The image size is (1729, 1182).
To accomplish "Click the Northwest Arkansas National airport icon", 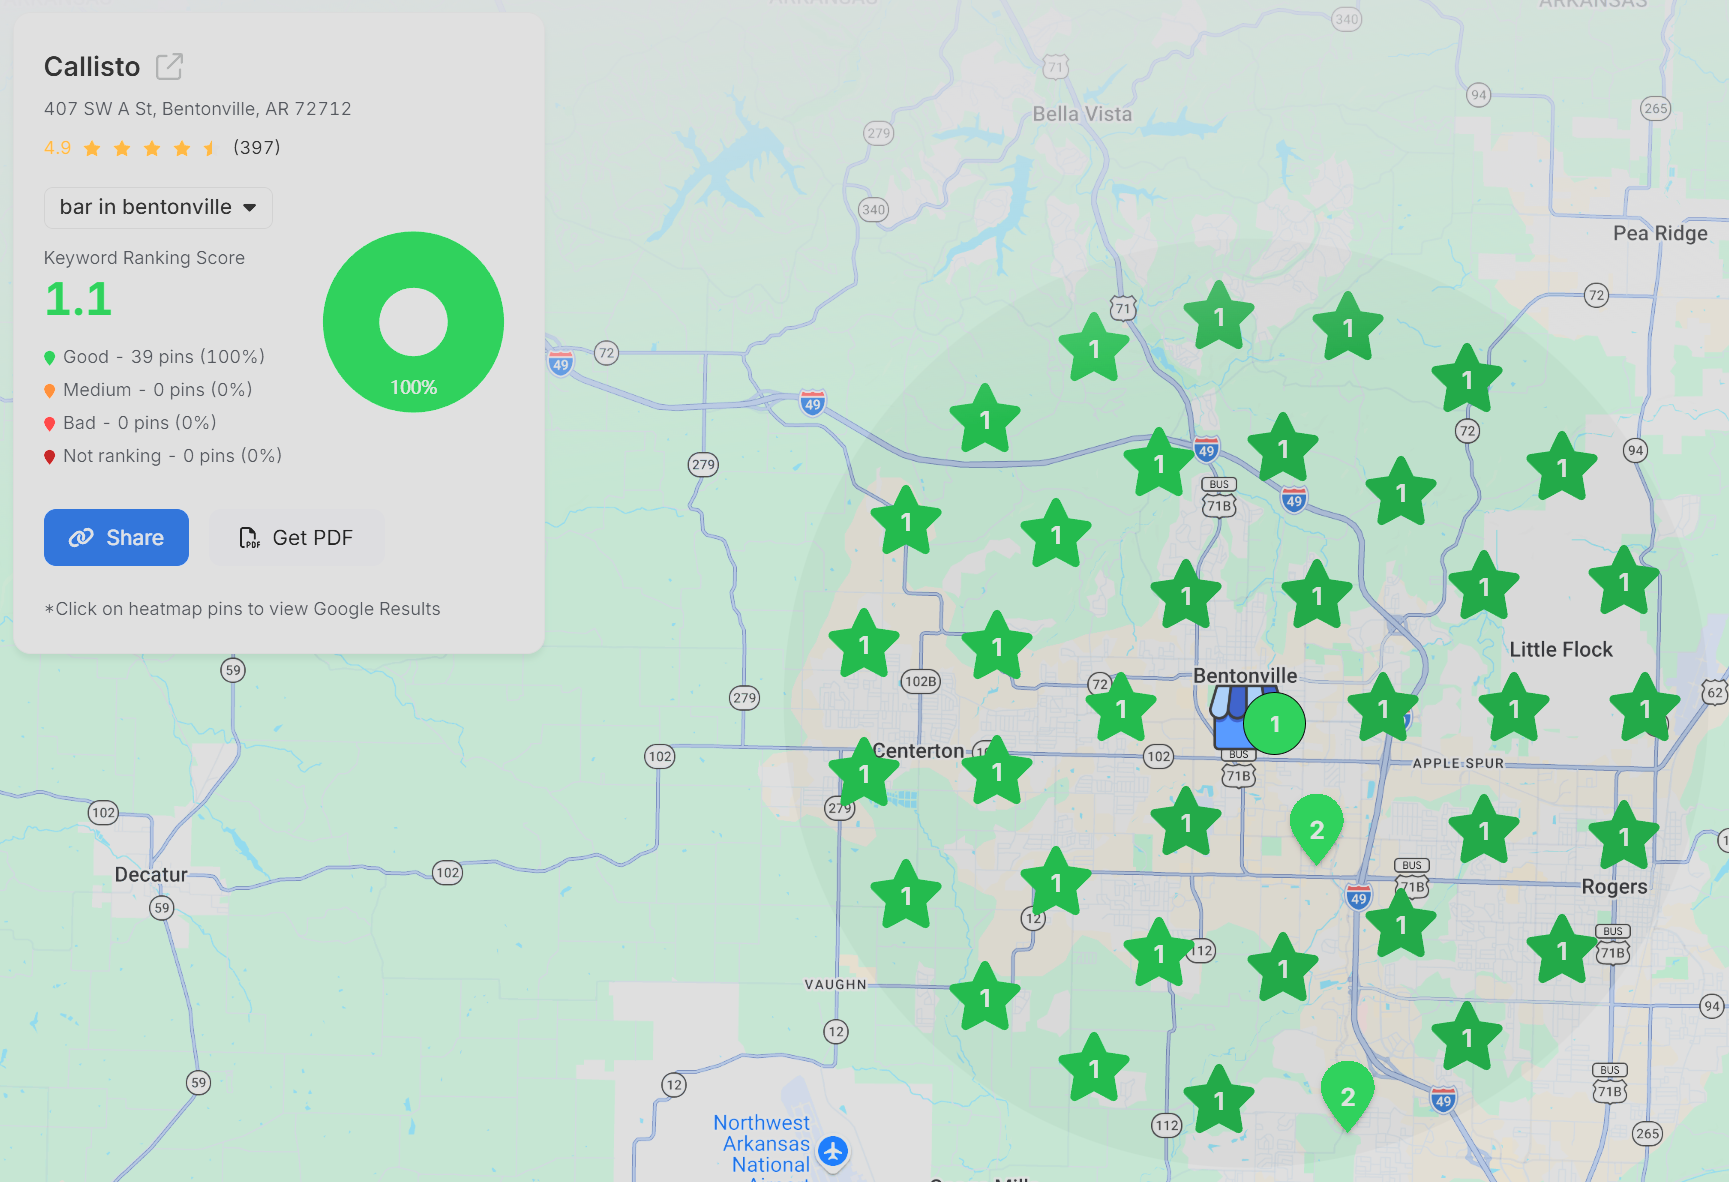I will [x=833, y=1151].
